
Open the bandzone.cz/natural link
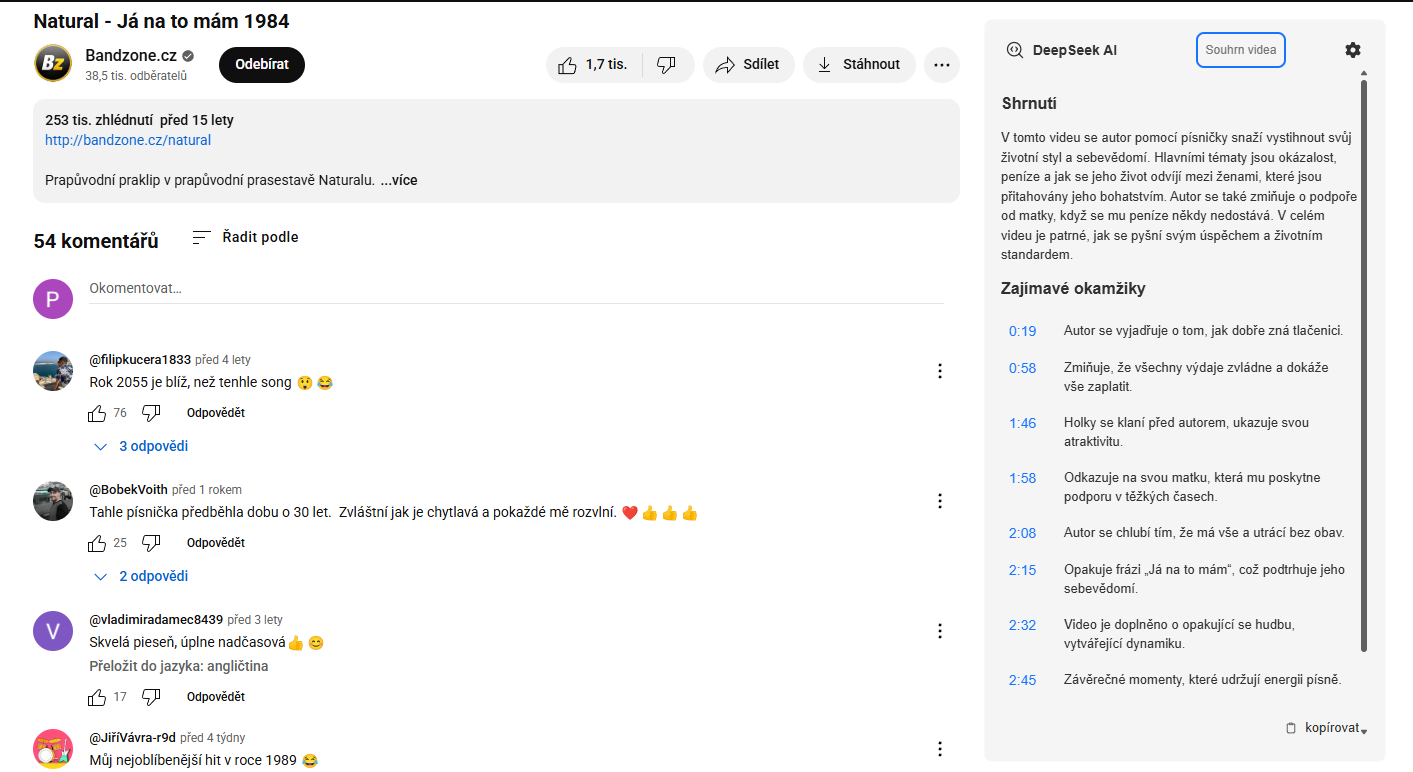point(128,140)
